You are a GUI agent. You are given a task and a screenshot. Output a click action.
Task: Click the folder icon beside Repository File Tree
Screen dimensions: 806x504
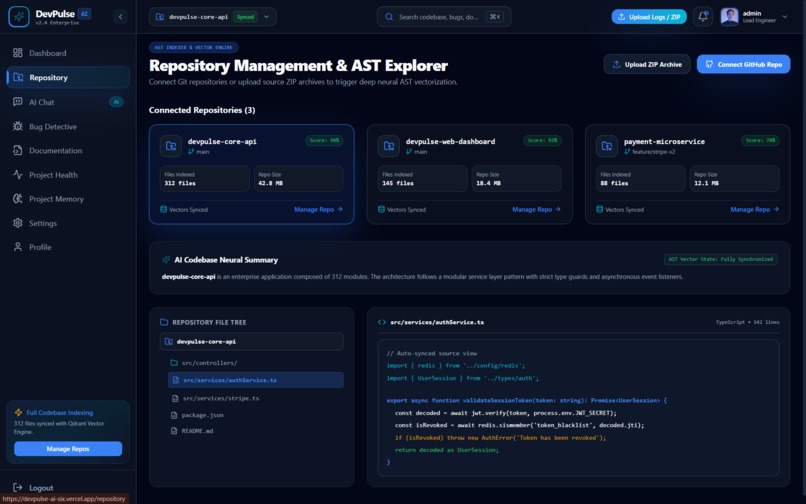tap(164, 322)
